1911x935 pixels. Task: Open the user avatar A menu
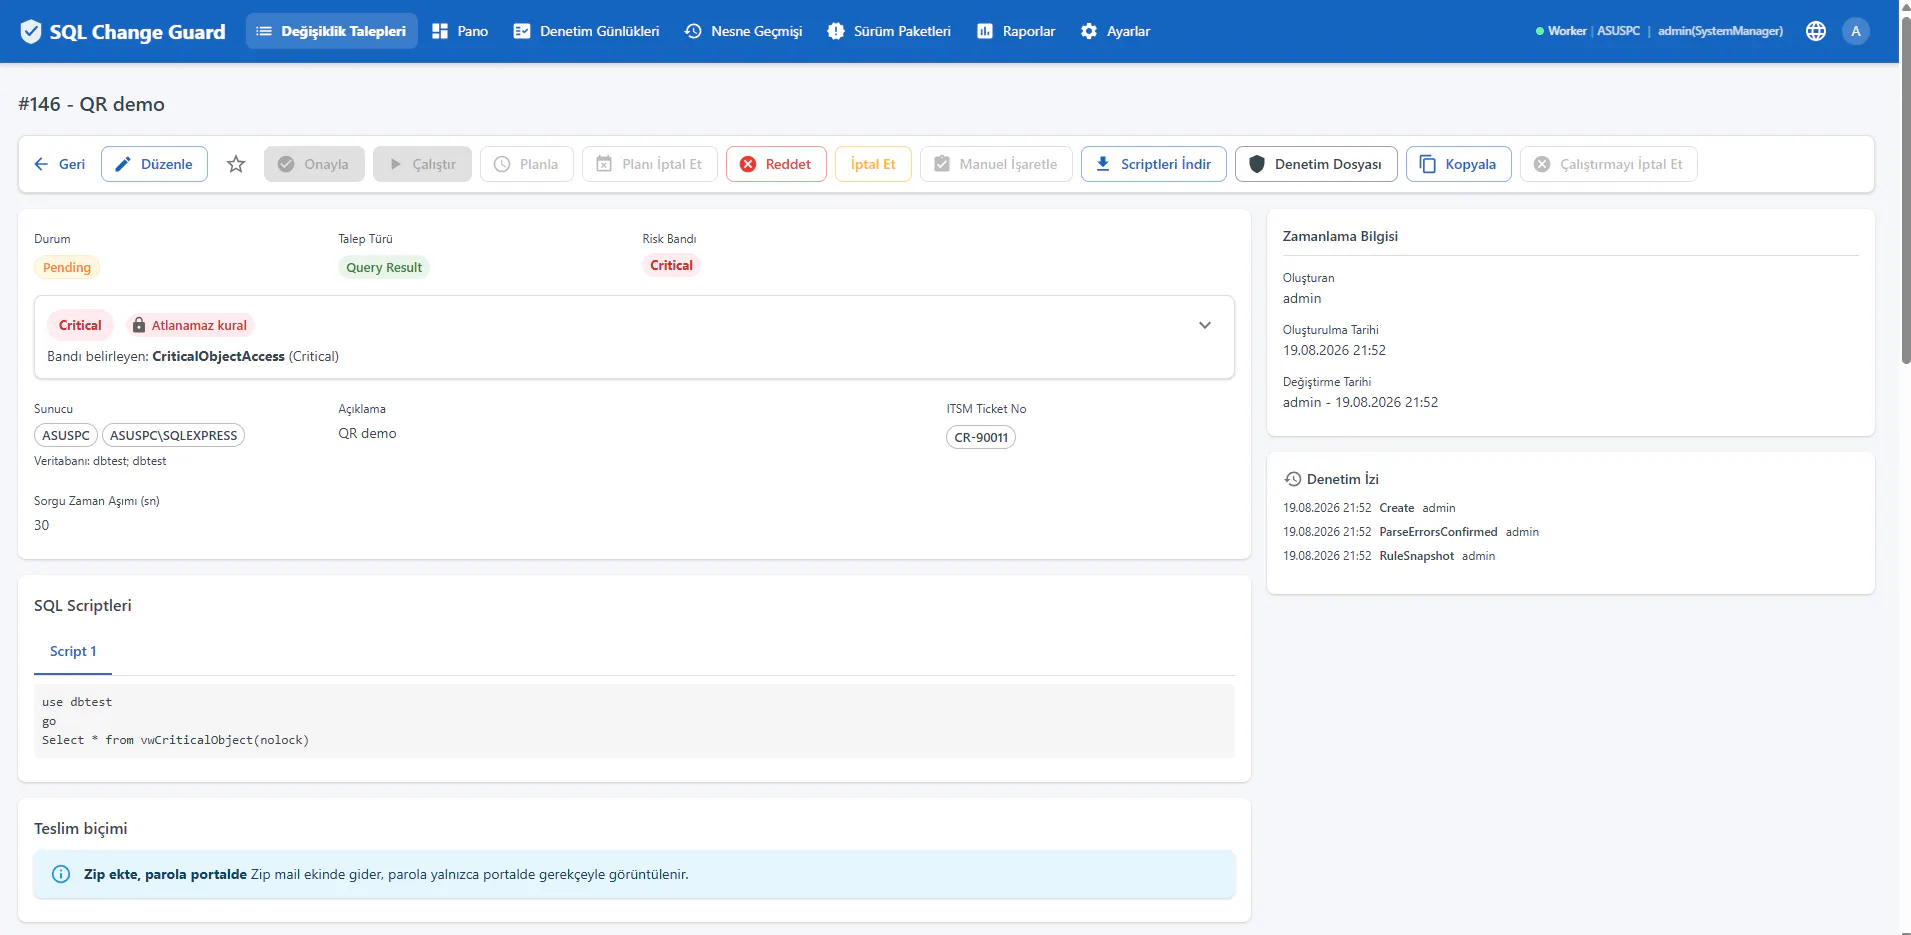tap(1856, 31)
